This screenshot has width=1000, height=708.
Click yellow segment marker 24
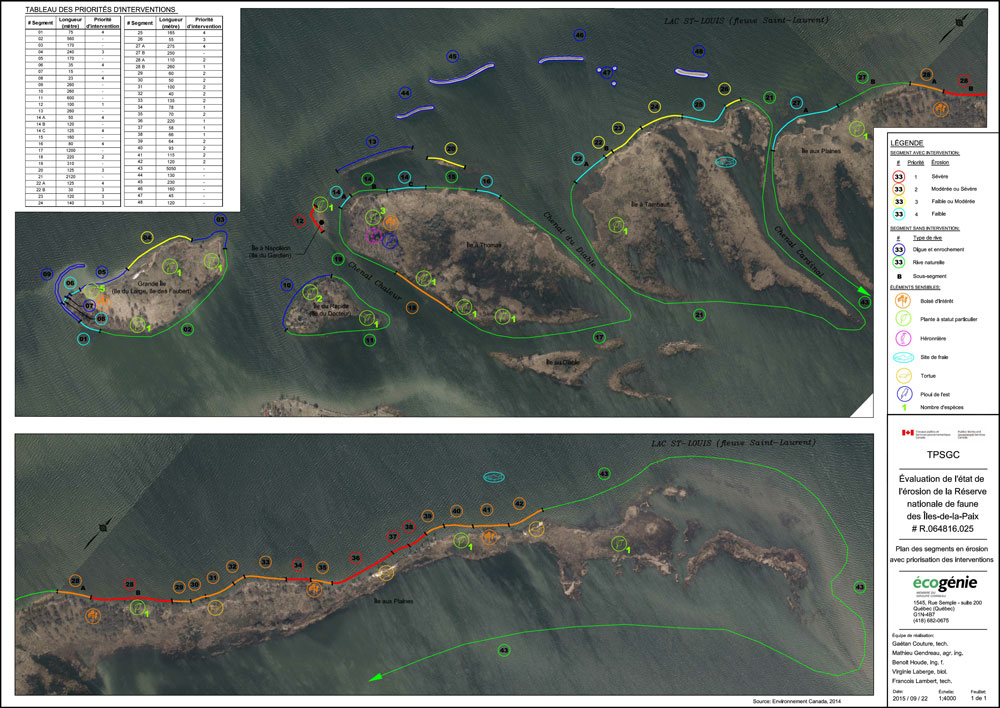coord(654,106)
